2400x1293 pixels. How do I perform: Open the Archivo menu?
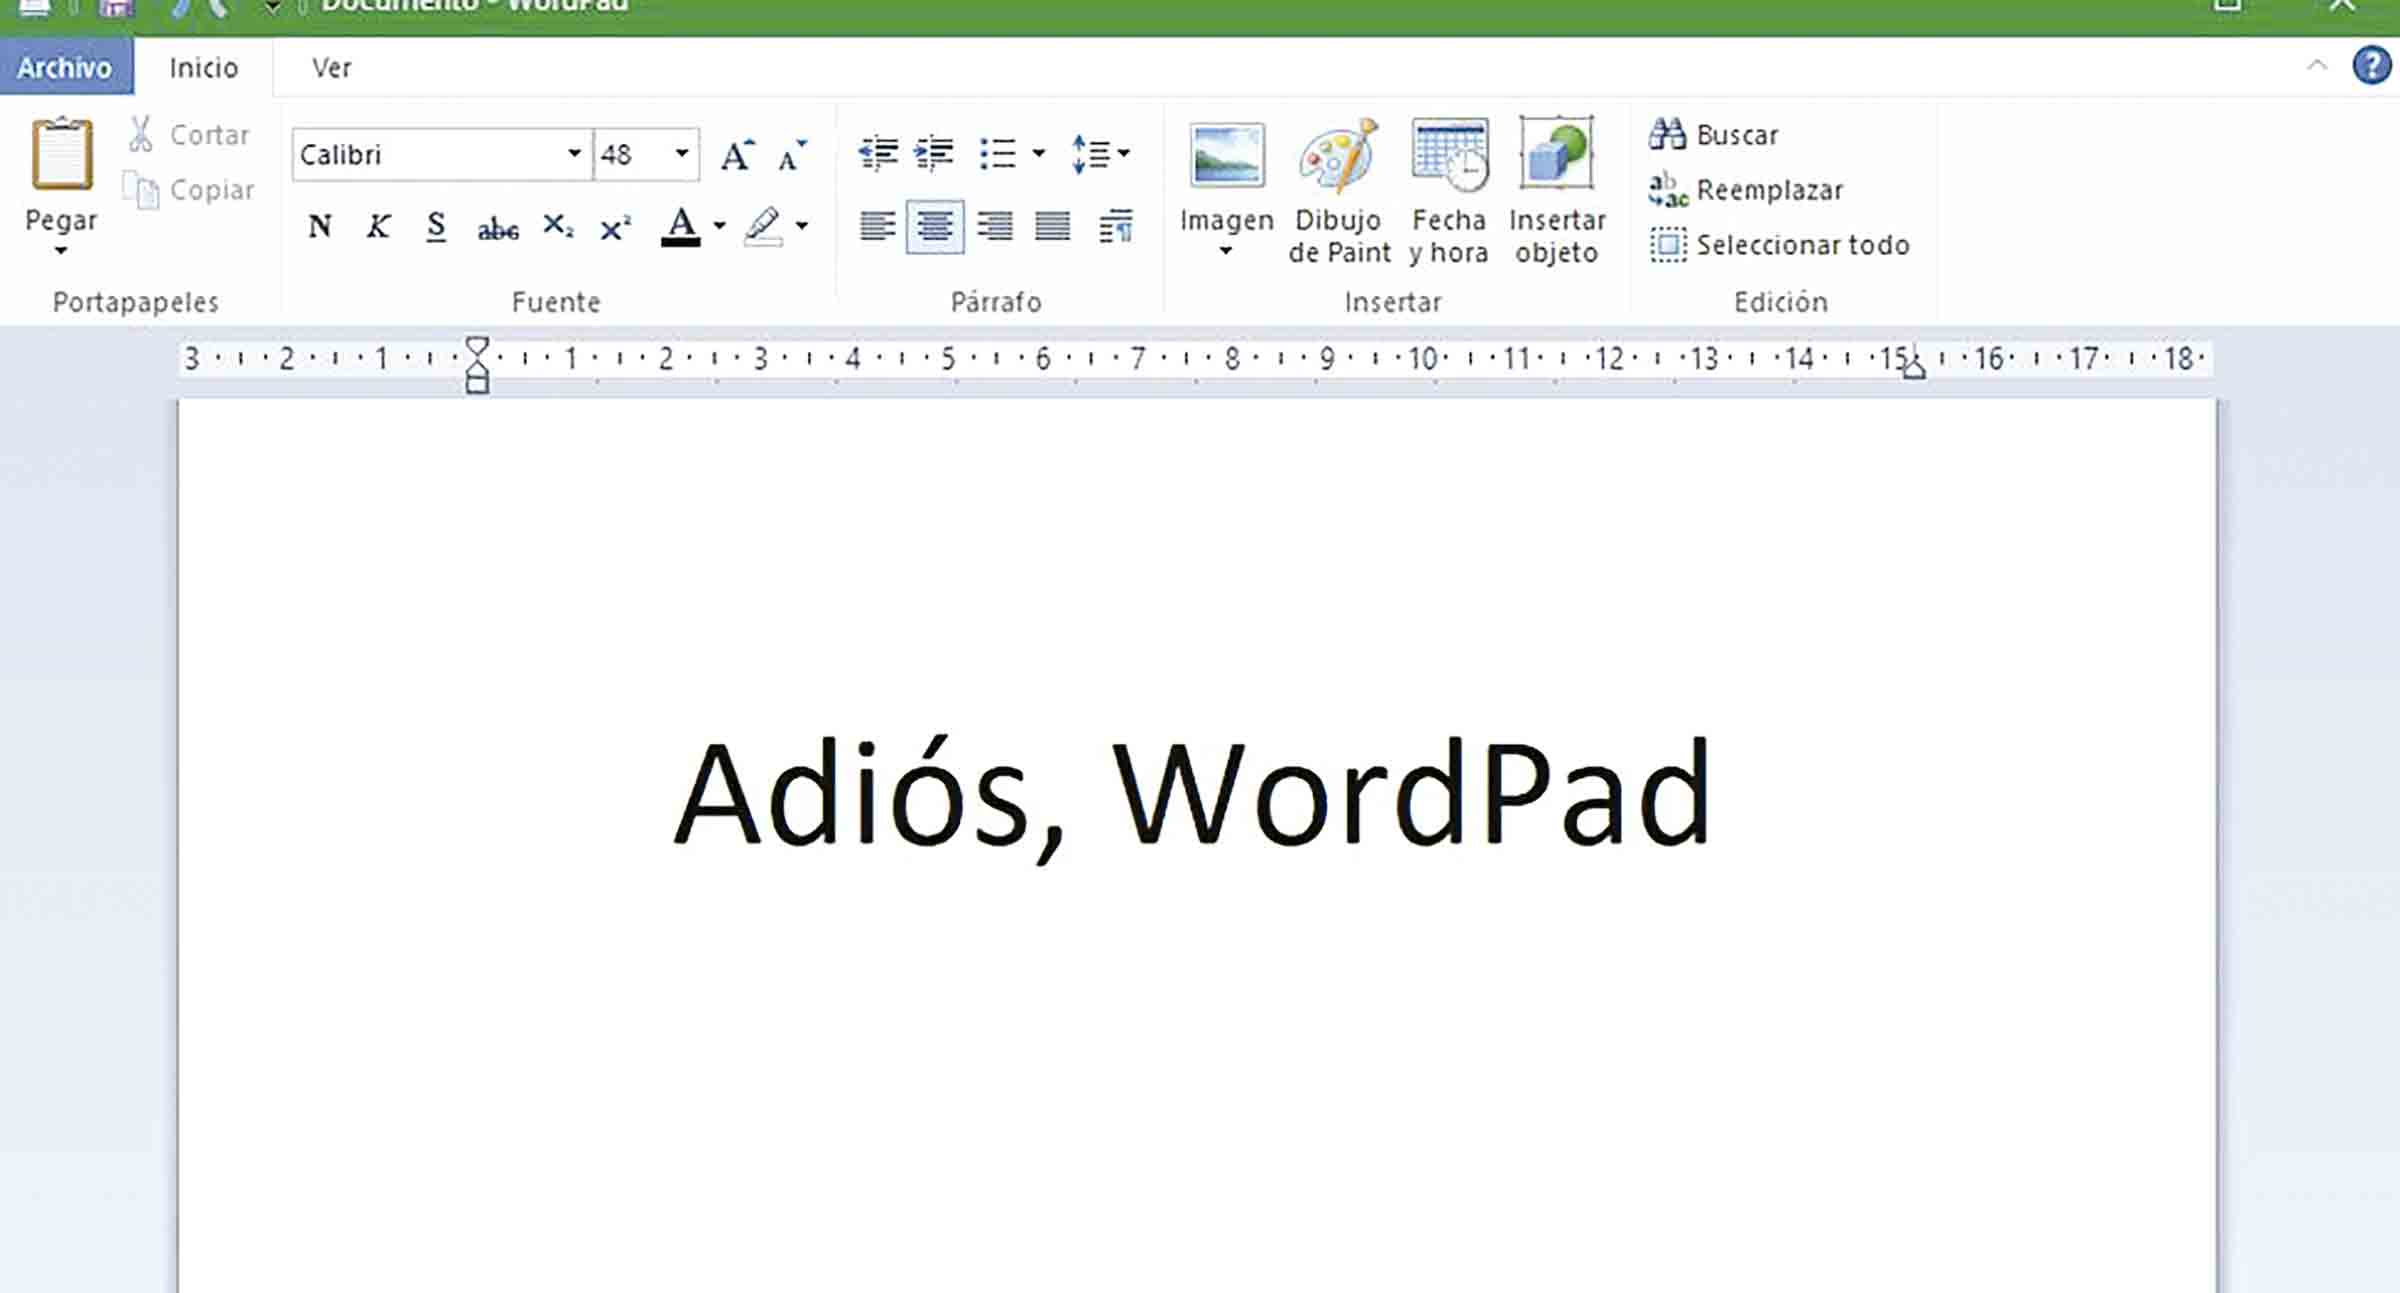tap(66, 67)
